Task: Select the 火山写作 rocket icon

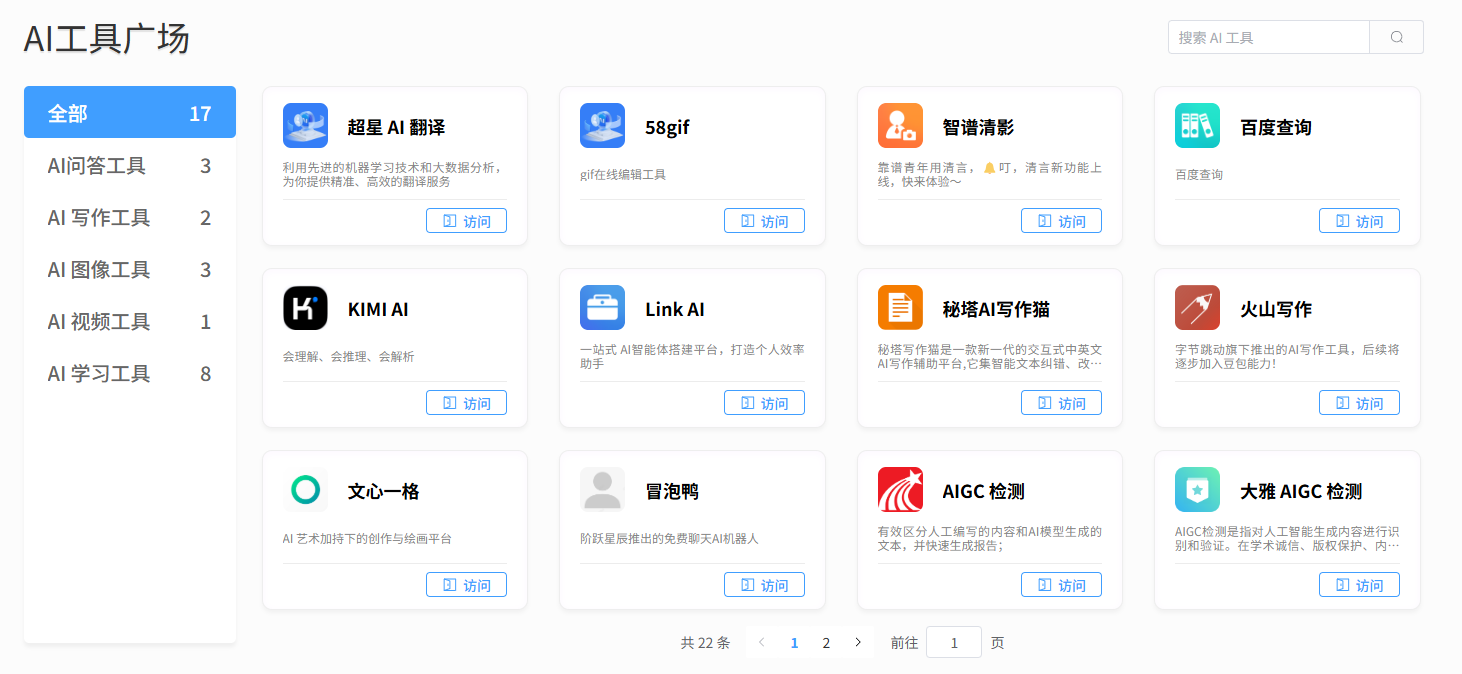Action: tap(1197, 307)
